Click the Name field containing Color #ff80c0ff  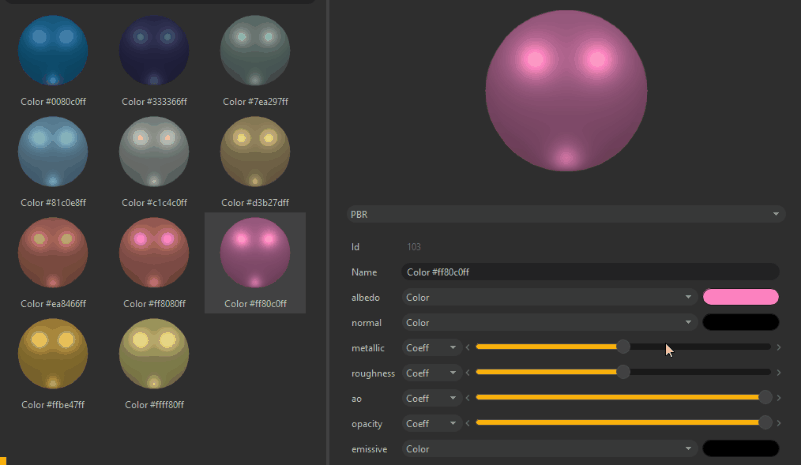[590, 272]
